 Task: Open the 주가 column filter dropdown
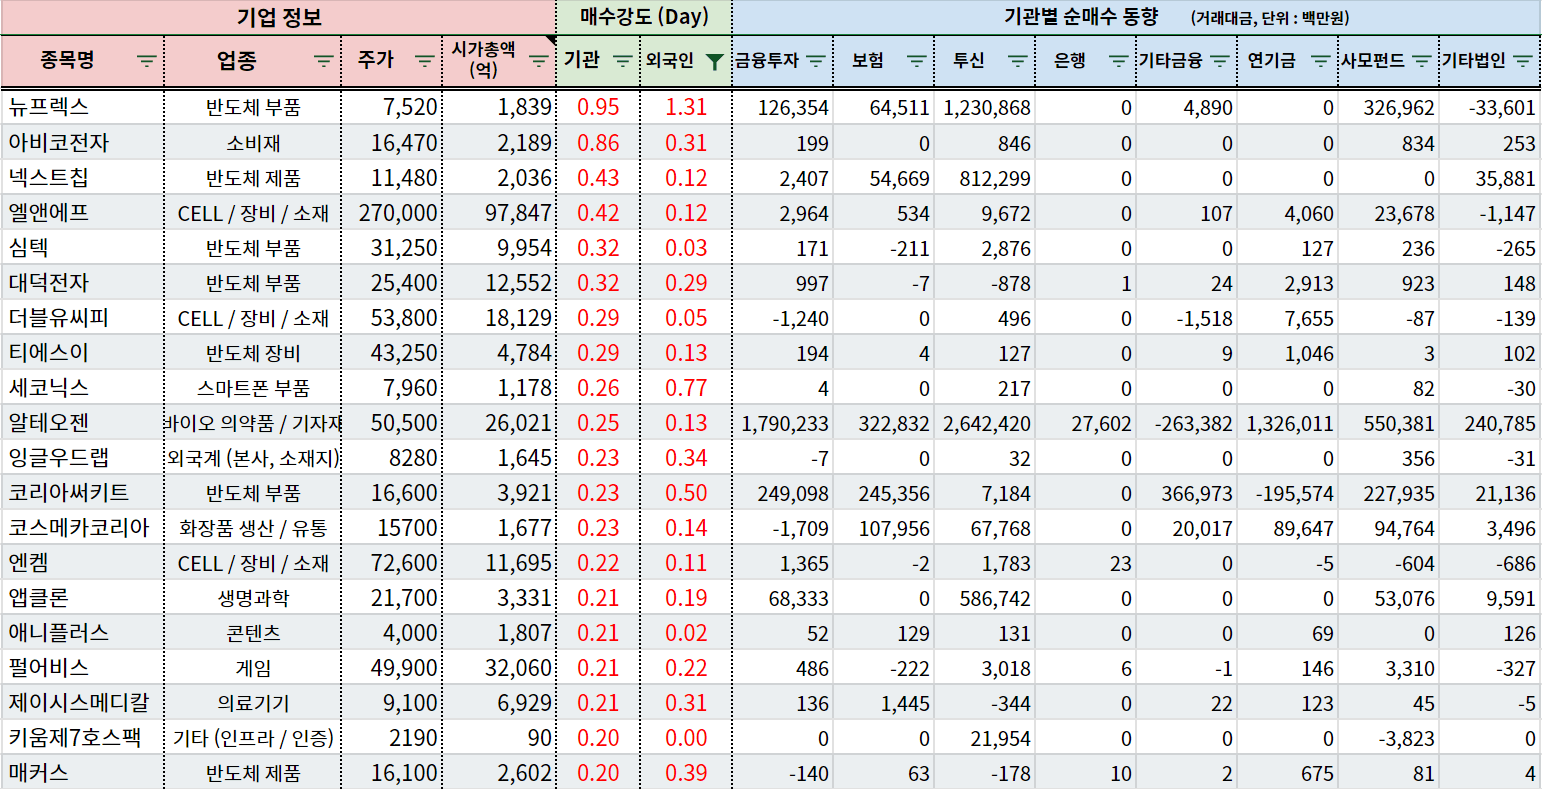point(425,61)
